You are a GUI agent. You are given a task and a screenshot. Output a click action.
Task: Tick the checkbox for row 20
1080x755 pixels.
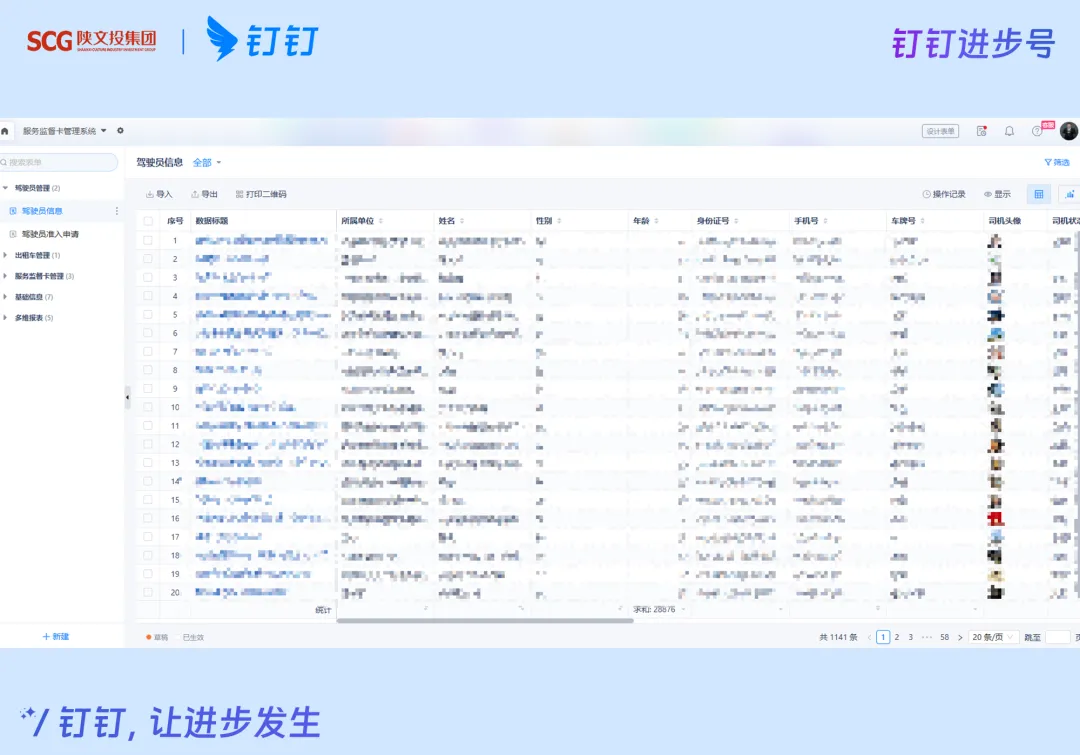point(148,592)
